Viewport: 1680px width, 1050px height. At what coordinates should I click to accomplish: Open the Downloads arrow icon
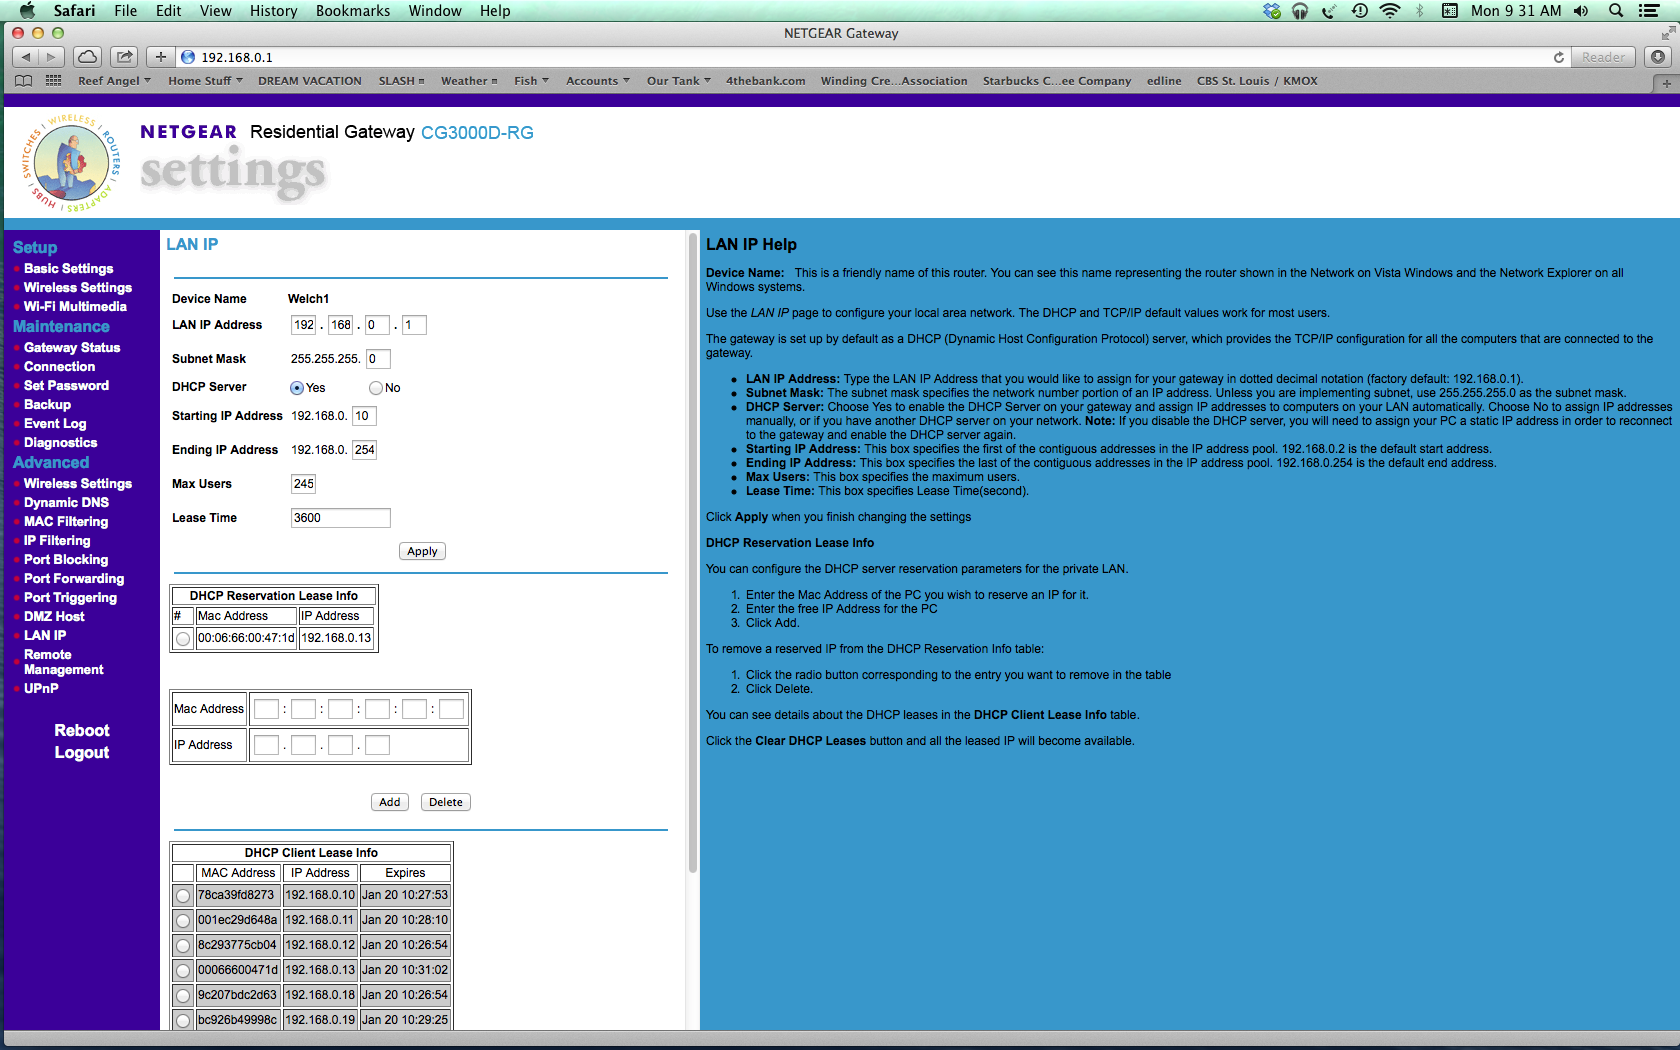click(1658, 57)
